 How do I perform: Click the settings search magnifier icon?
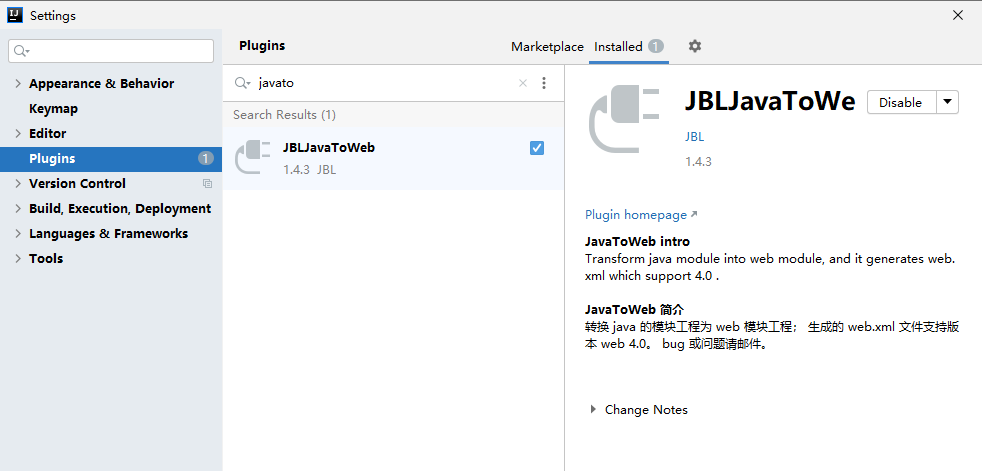[x=21, y=51]
